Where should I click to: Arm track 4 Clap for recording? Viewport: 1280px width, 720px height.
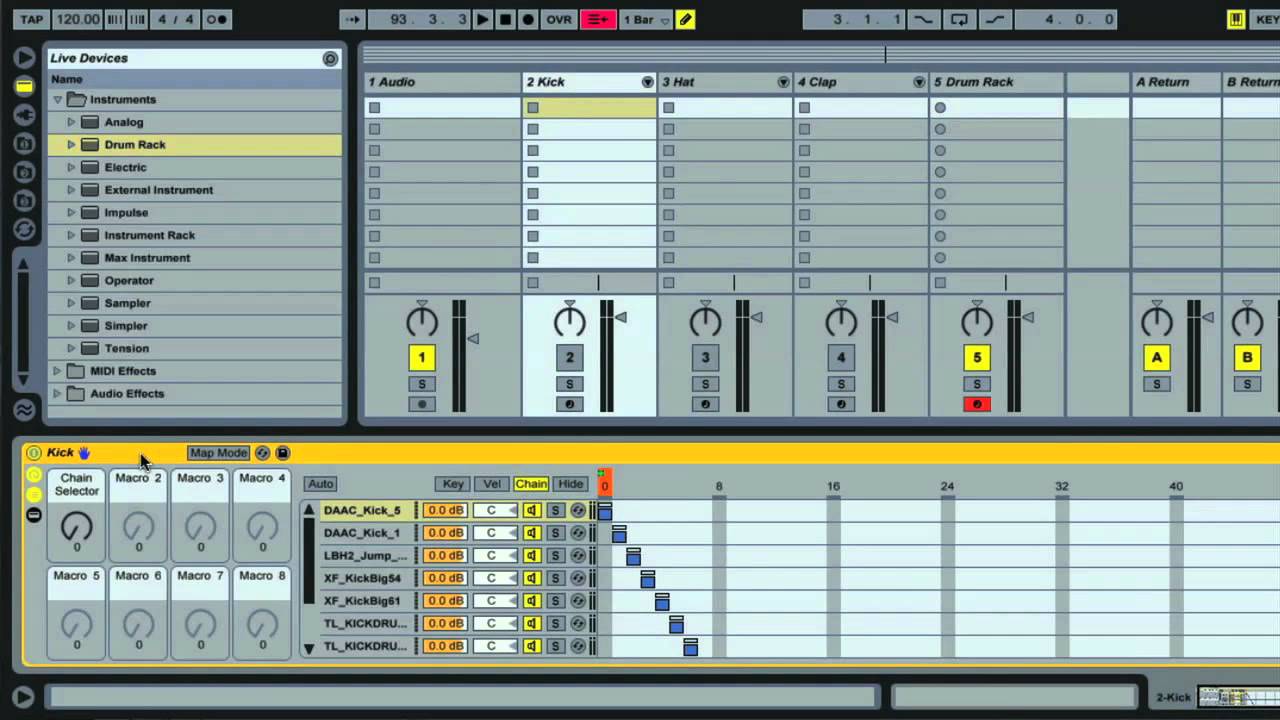coord(841,404)
